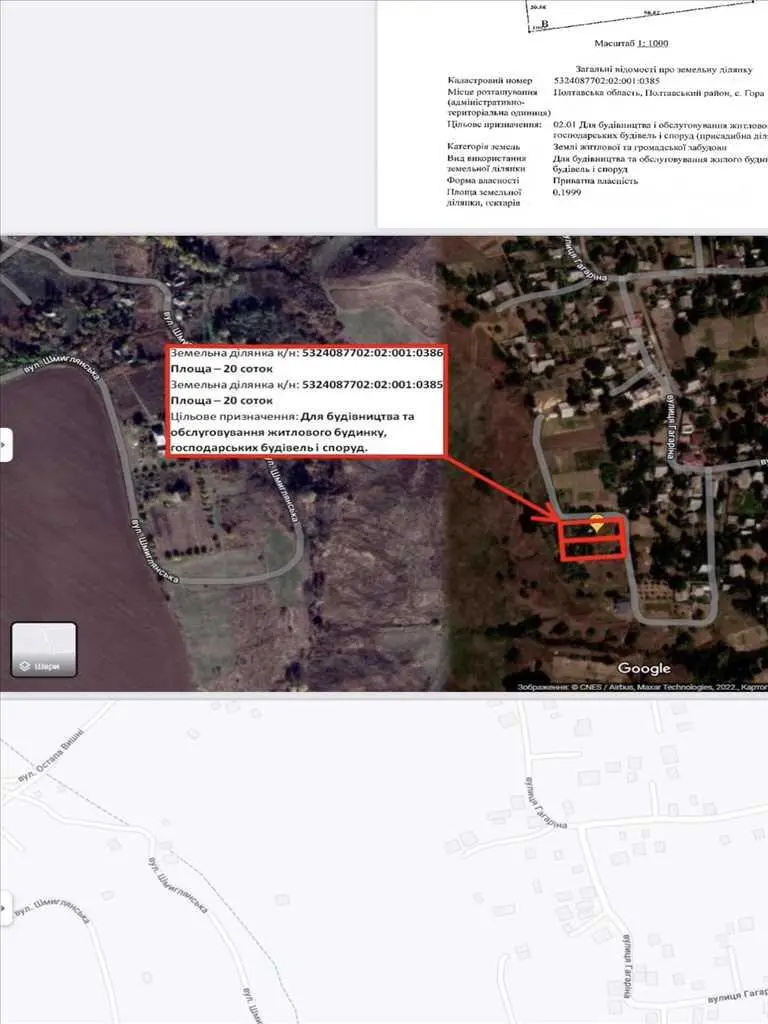
Task: Click cadastral number 5324087702:02:001:0385 in the document
Action: pyautogui.click(x=607, y=80)
